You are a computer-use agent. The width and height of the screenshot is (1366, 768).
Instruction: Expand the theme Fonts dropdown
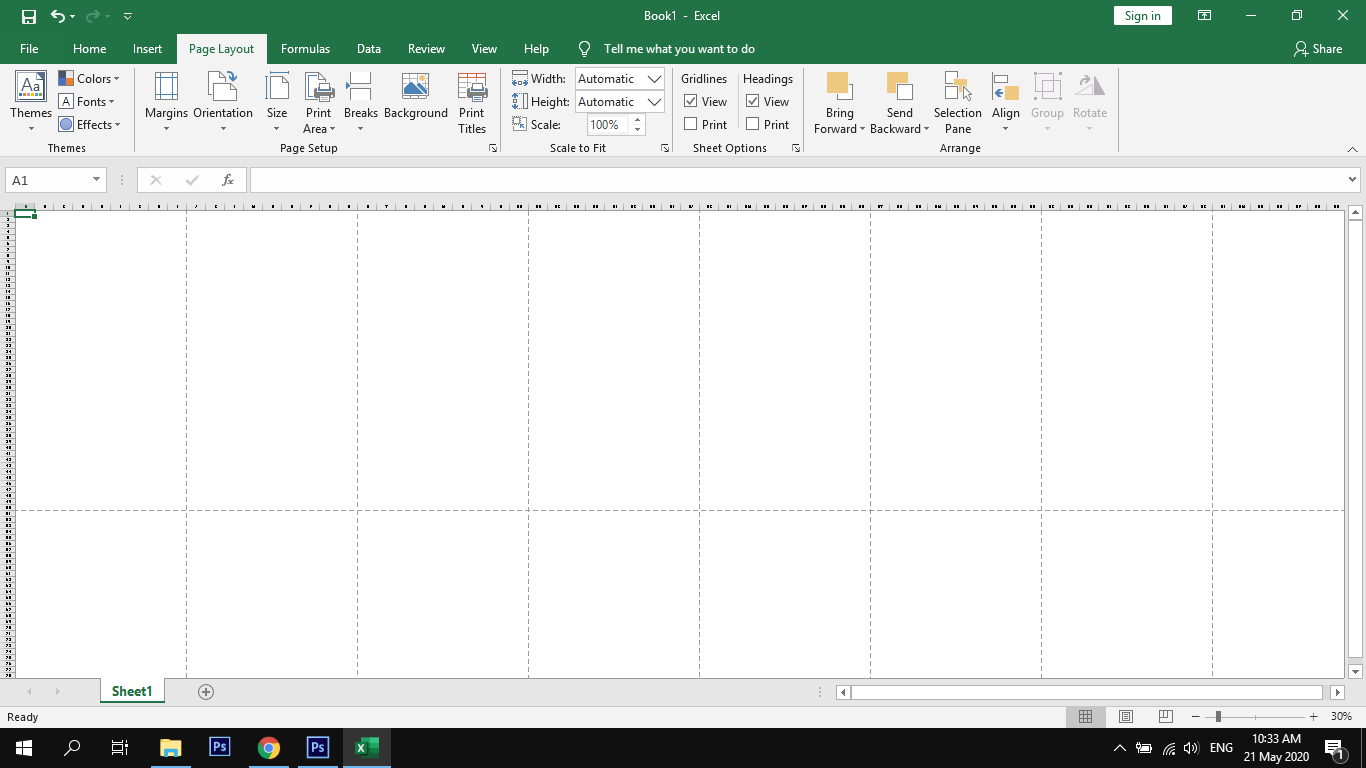click(x=87, y=101)
